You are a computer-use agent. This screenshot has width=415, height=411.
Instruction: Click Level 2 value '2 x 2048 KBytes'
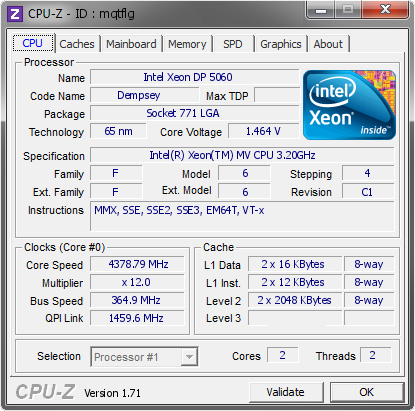pyautogui.click(x=295, y=300)
